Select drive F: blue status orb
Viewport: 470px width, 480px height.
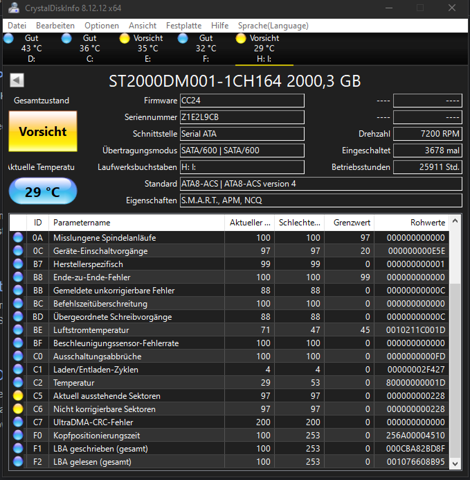click(183, 38)
